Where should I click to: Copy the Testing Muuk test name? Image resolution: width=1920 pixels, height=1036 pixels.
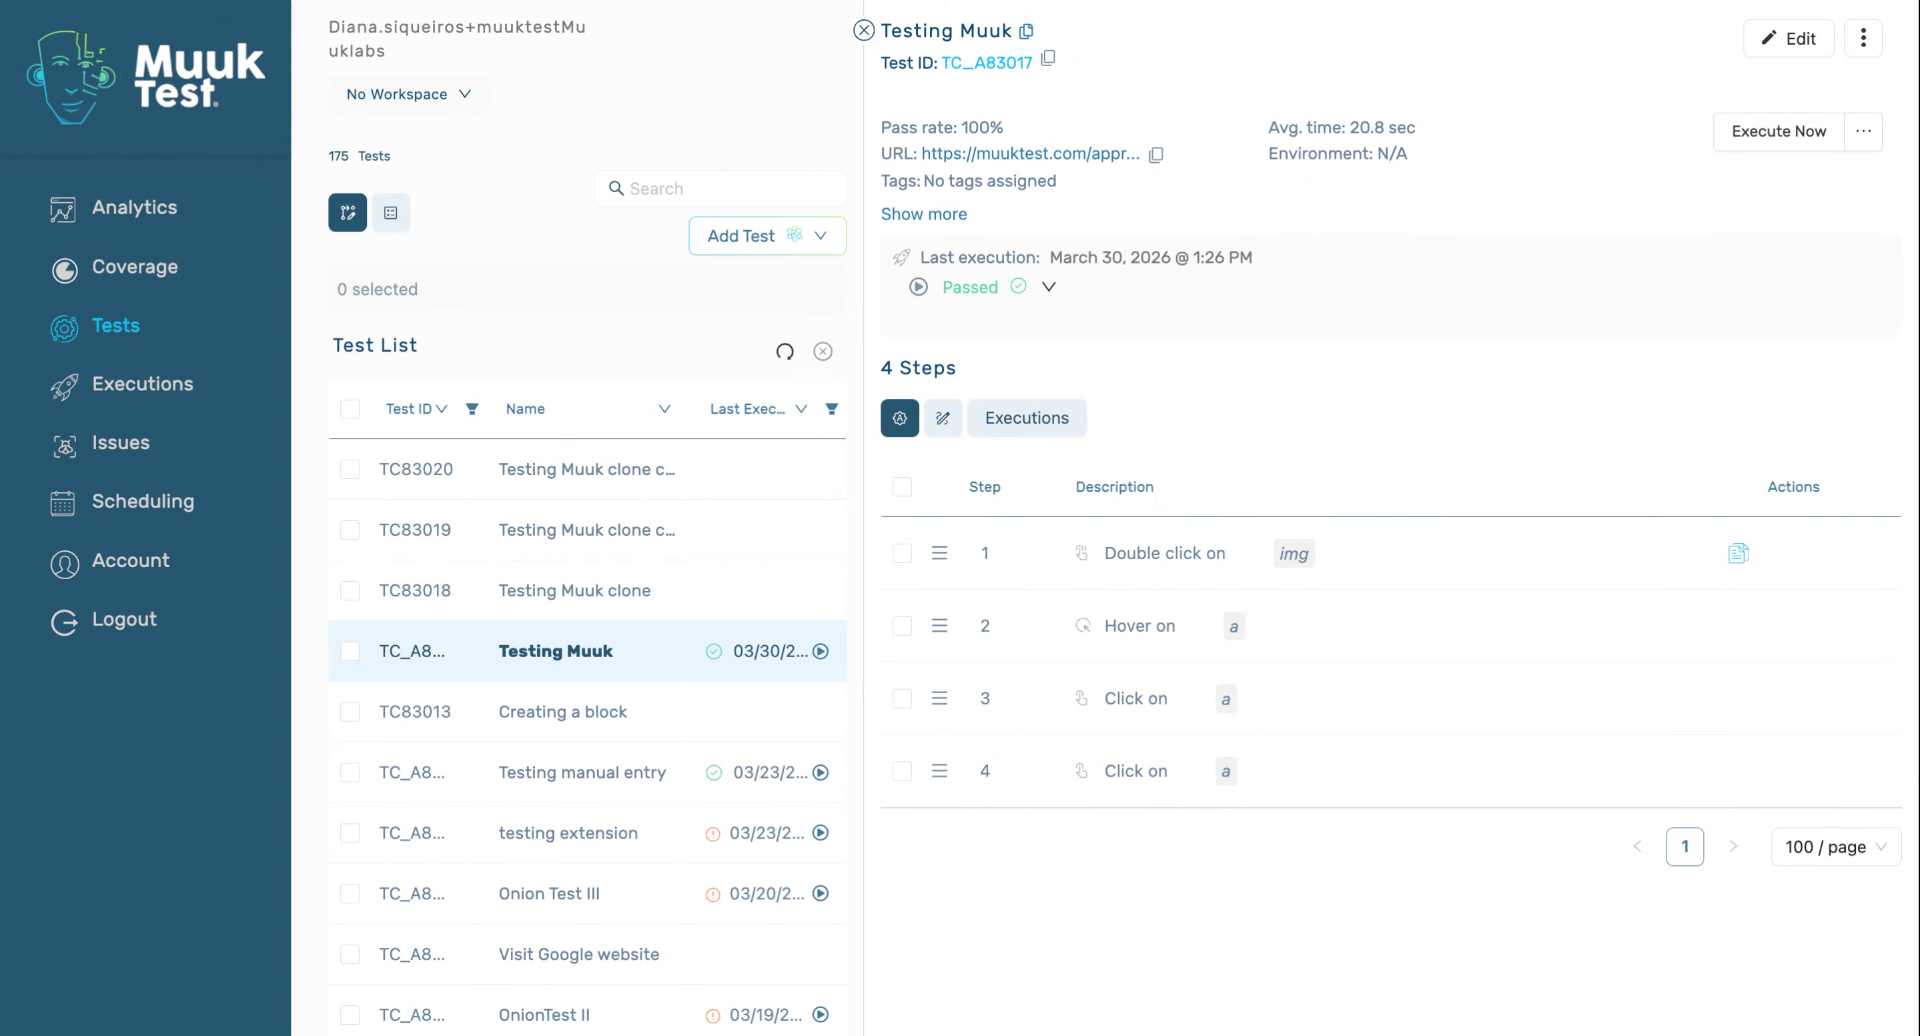[1026, 31]
